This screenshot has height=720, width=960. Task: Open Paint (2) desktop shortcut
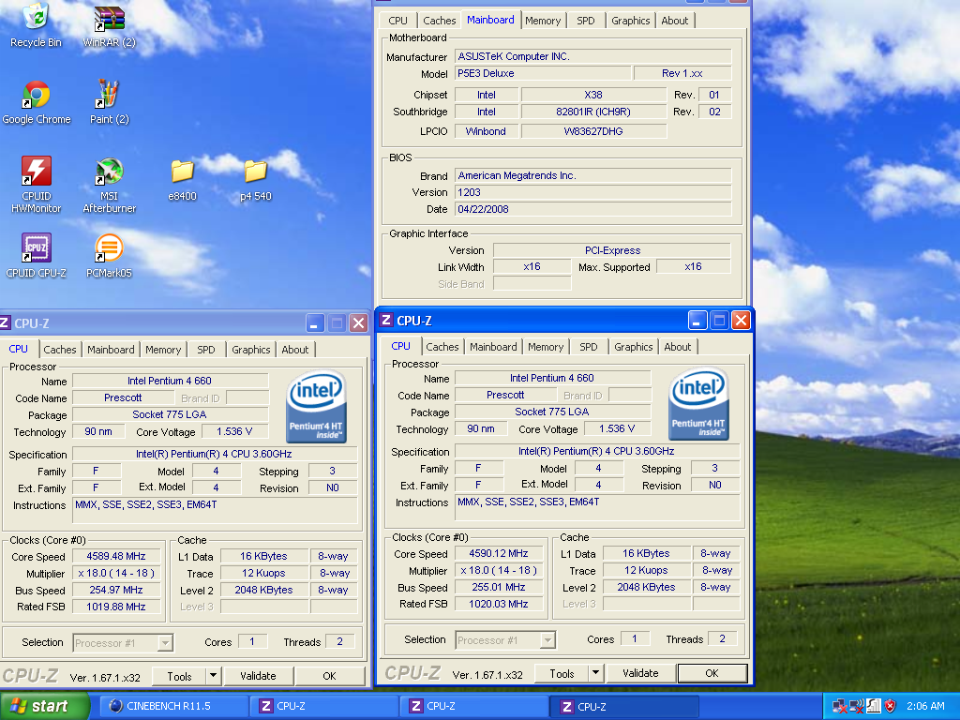[x=109, y=103]
